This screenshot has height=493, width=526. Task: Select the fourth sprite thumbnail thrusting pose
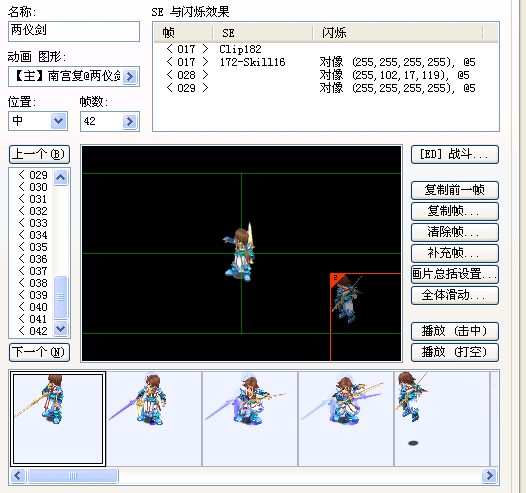(x=346, y=419)
